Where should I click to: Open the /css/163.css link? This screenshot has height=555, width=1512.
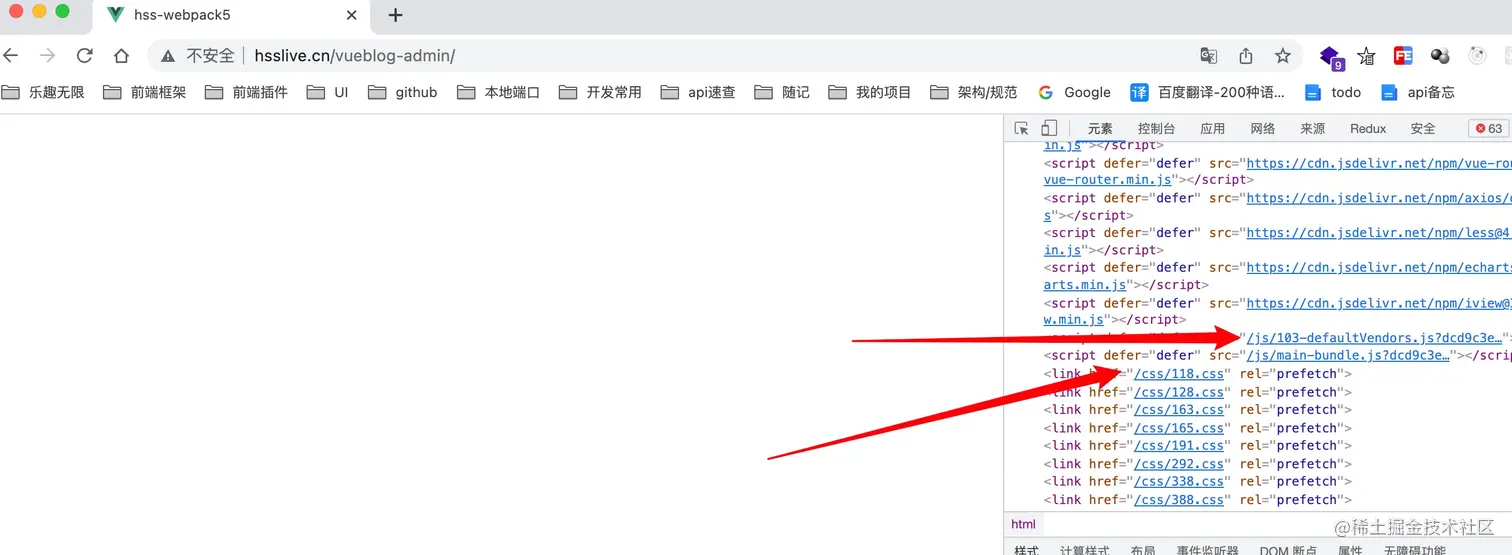[1179, 410]
